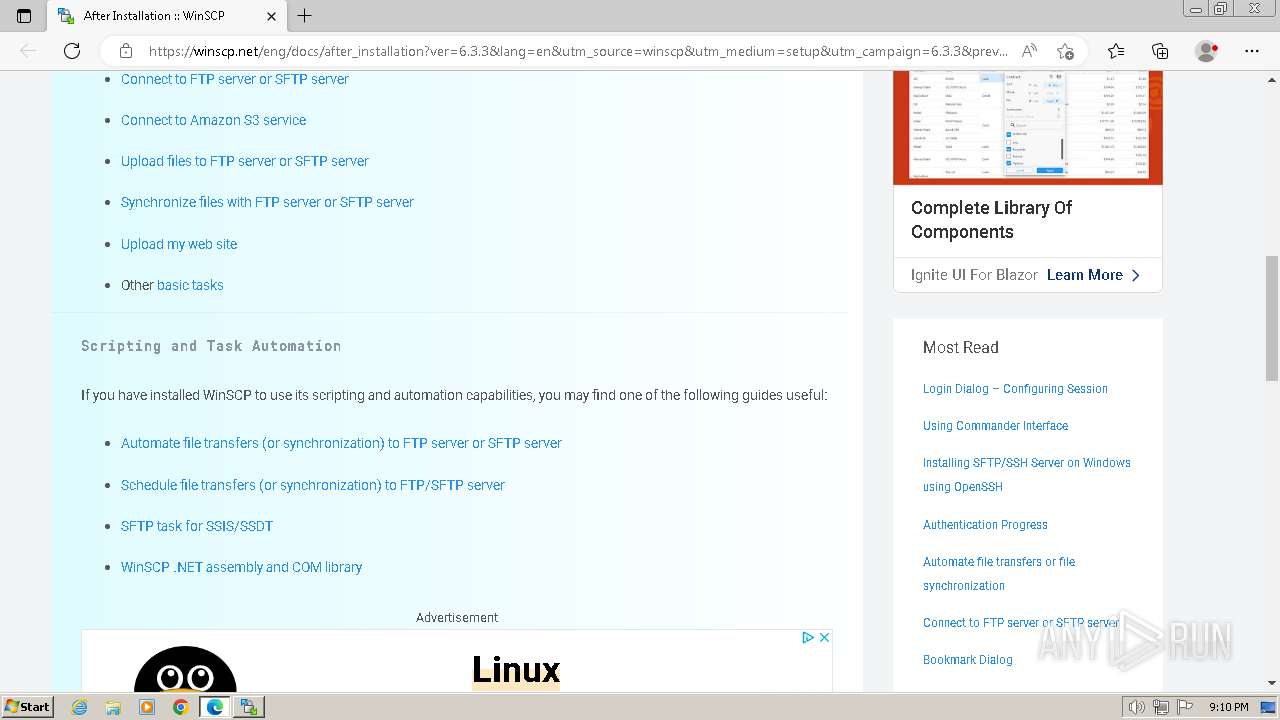Click the Read aloud icon
The width and height of the screenshot is (1280, 720).
tap(1029, 51)
